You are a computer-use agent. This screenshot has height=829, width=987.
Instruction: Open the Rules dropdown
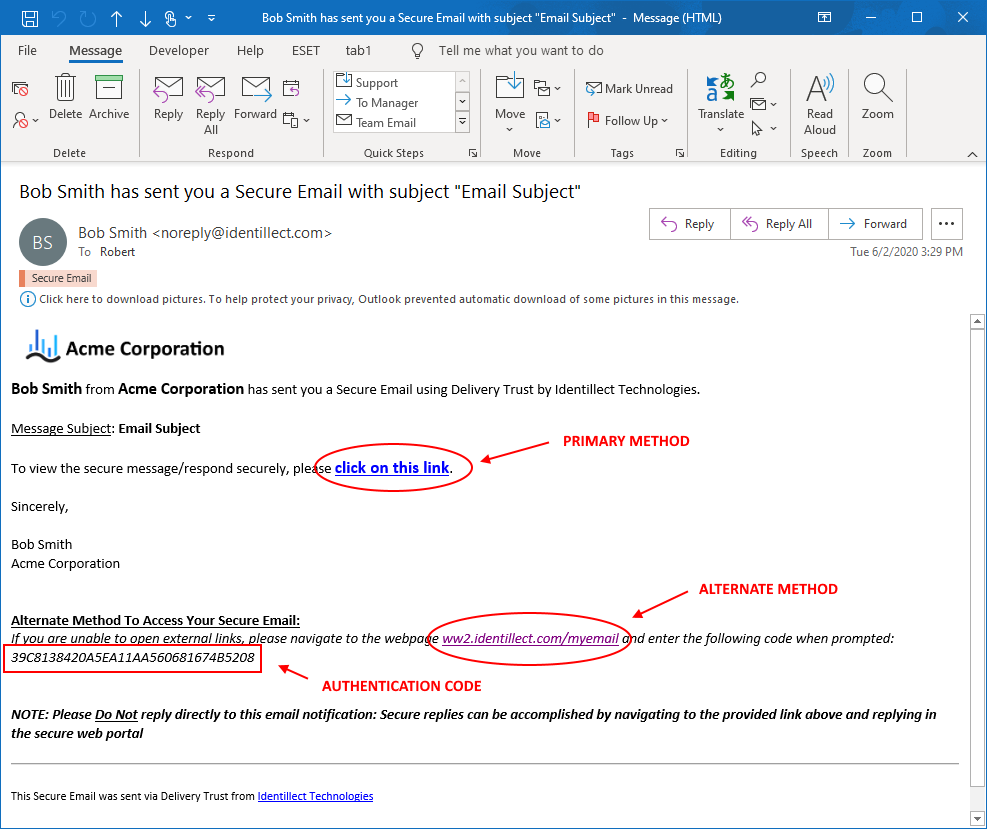click(x=547, y=88)
